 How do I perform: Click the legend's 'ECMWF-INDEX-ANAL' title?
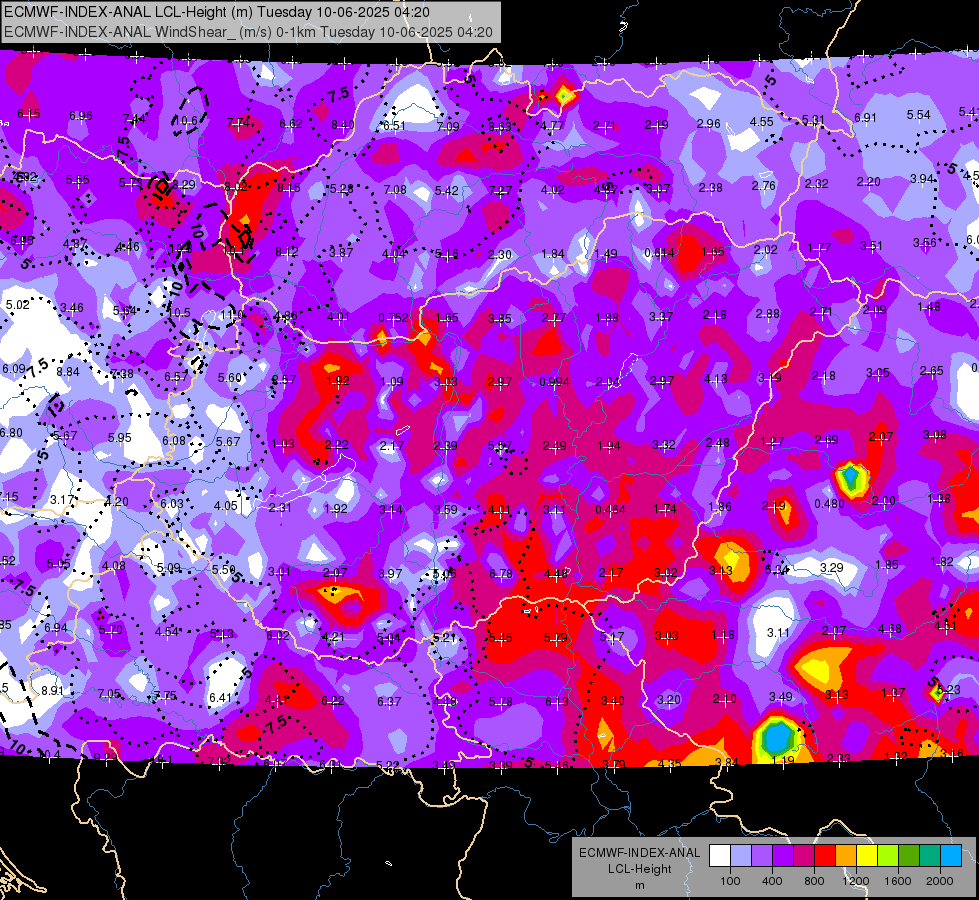640,853
